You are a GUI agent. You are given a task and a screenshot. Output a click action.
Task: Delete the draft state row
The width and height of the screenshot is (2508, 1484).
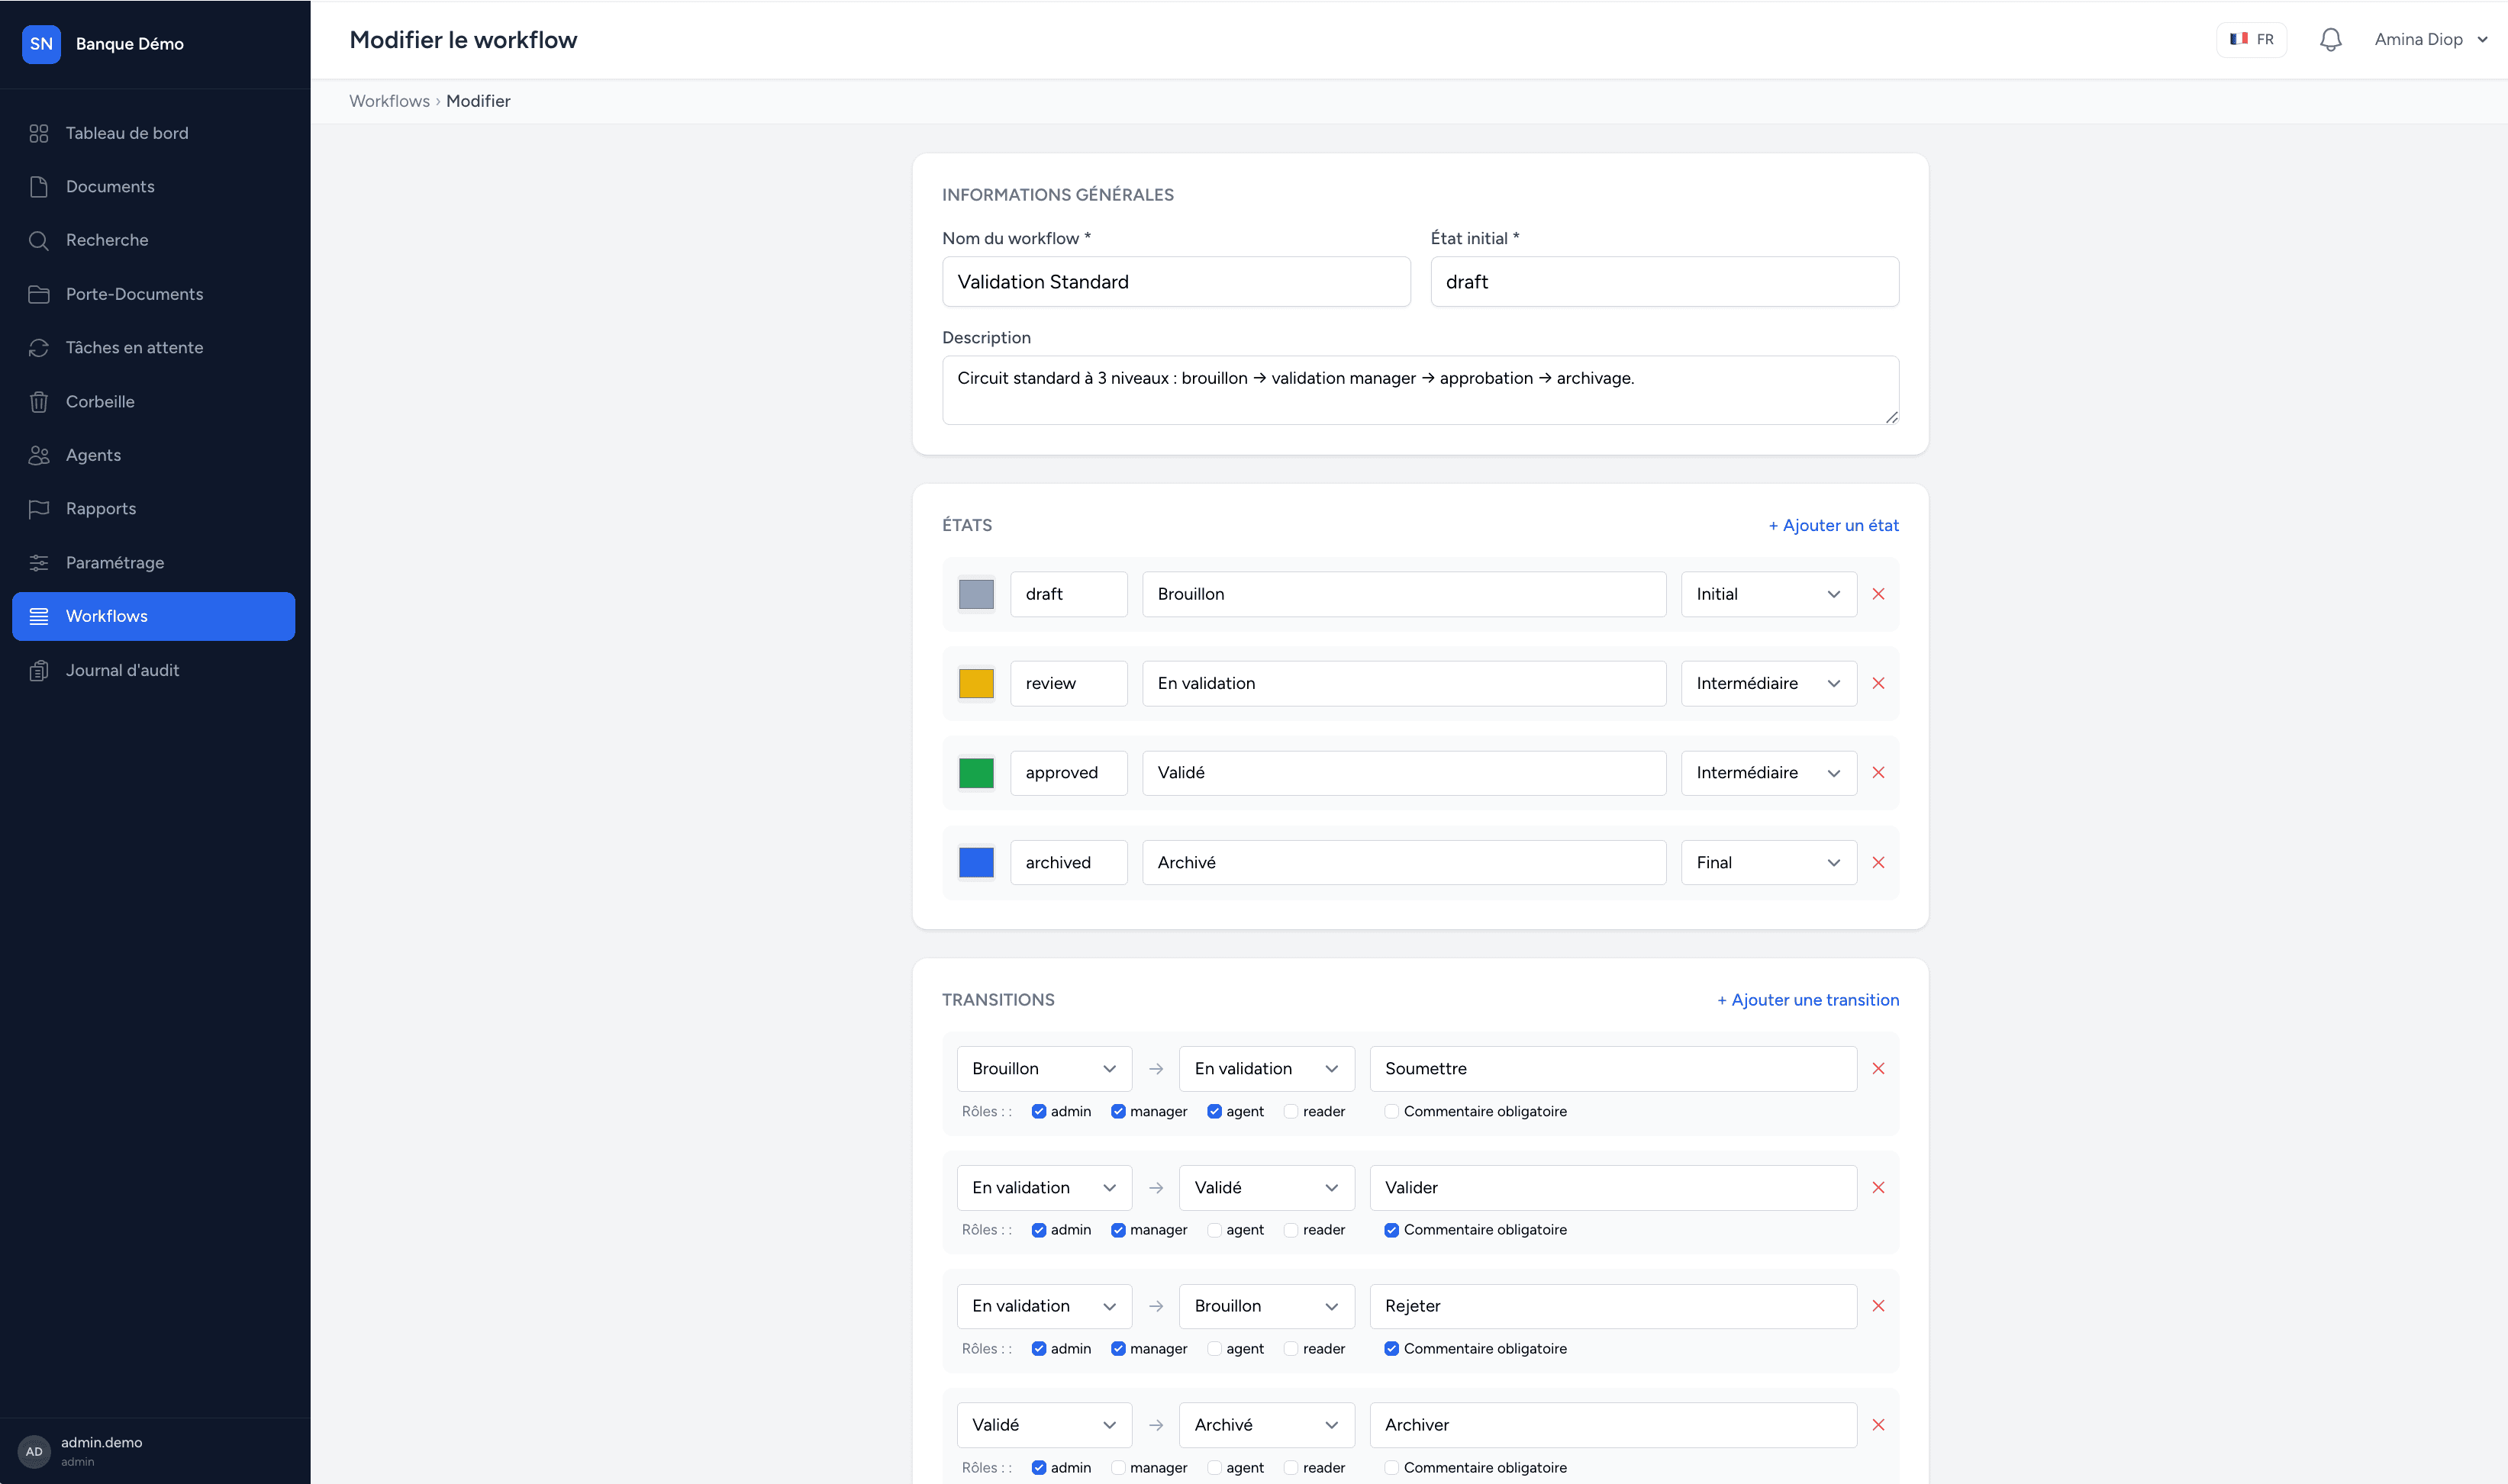pyautogui.click(x=1878, y=594)
